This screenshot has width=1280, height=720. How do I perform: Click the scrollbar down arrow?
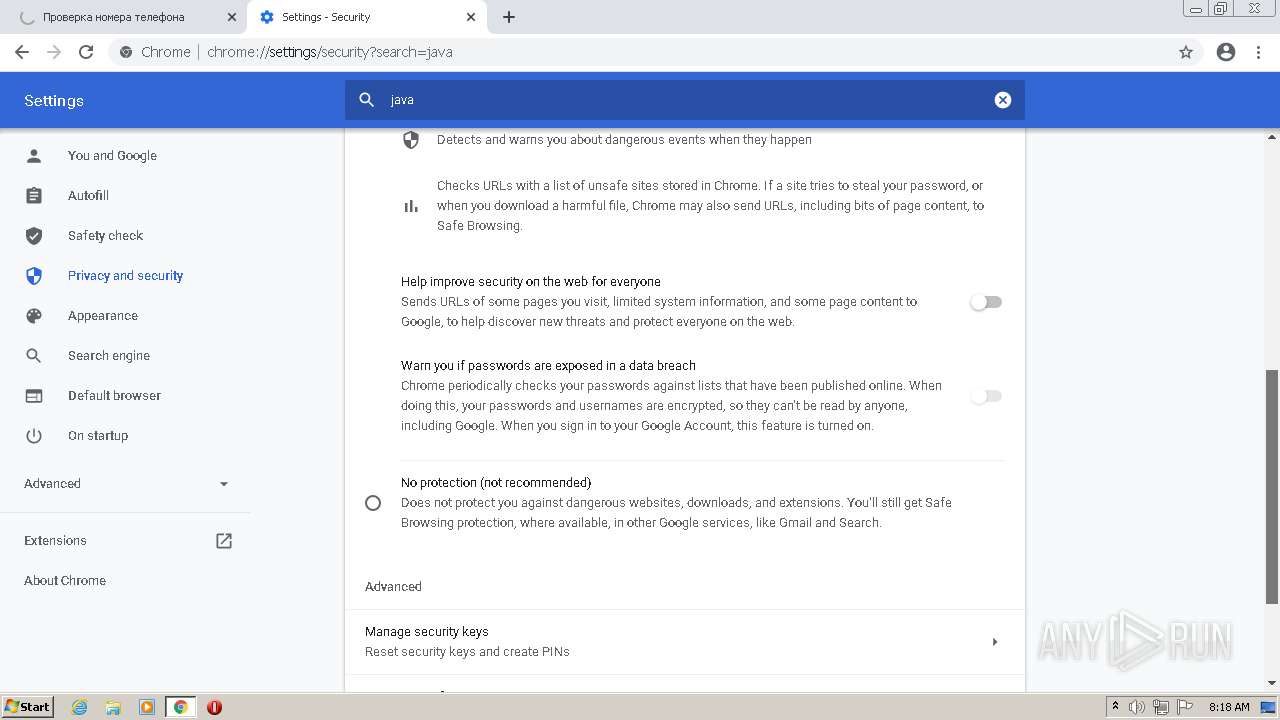[1272, 684]
